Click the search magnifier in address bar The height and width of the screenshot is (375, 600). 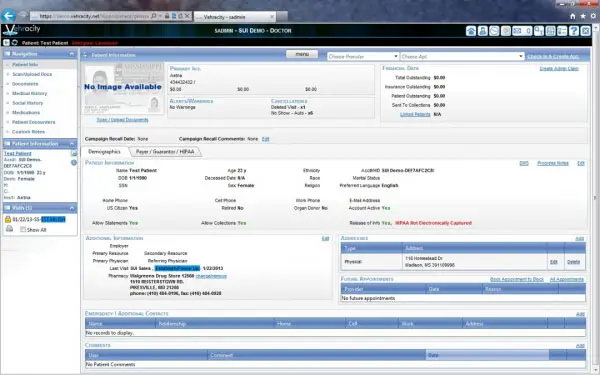click(153, 16)
